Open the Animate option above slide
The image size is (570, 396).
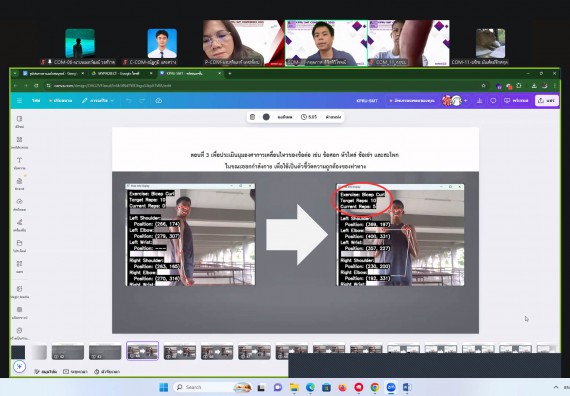pyautogui.click(x=285, y=117)
